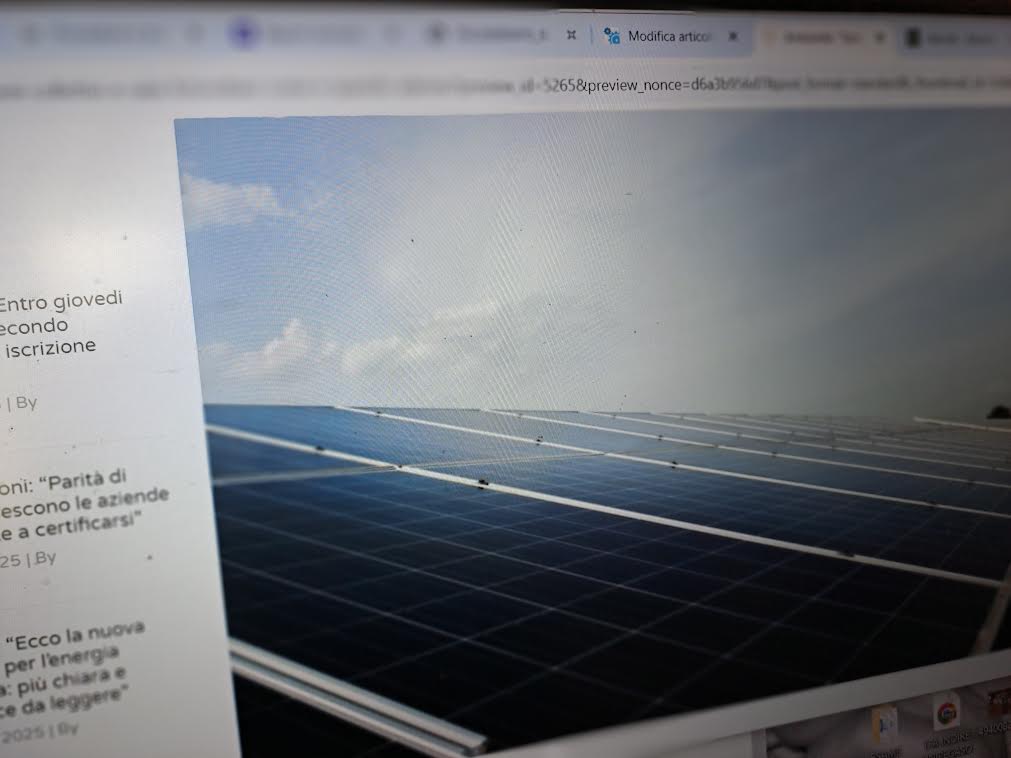This screenshot has height=758, width=1011.
Task: Open the Chrome shortcut on the desktop
Action: [x=947, y=715]
